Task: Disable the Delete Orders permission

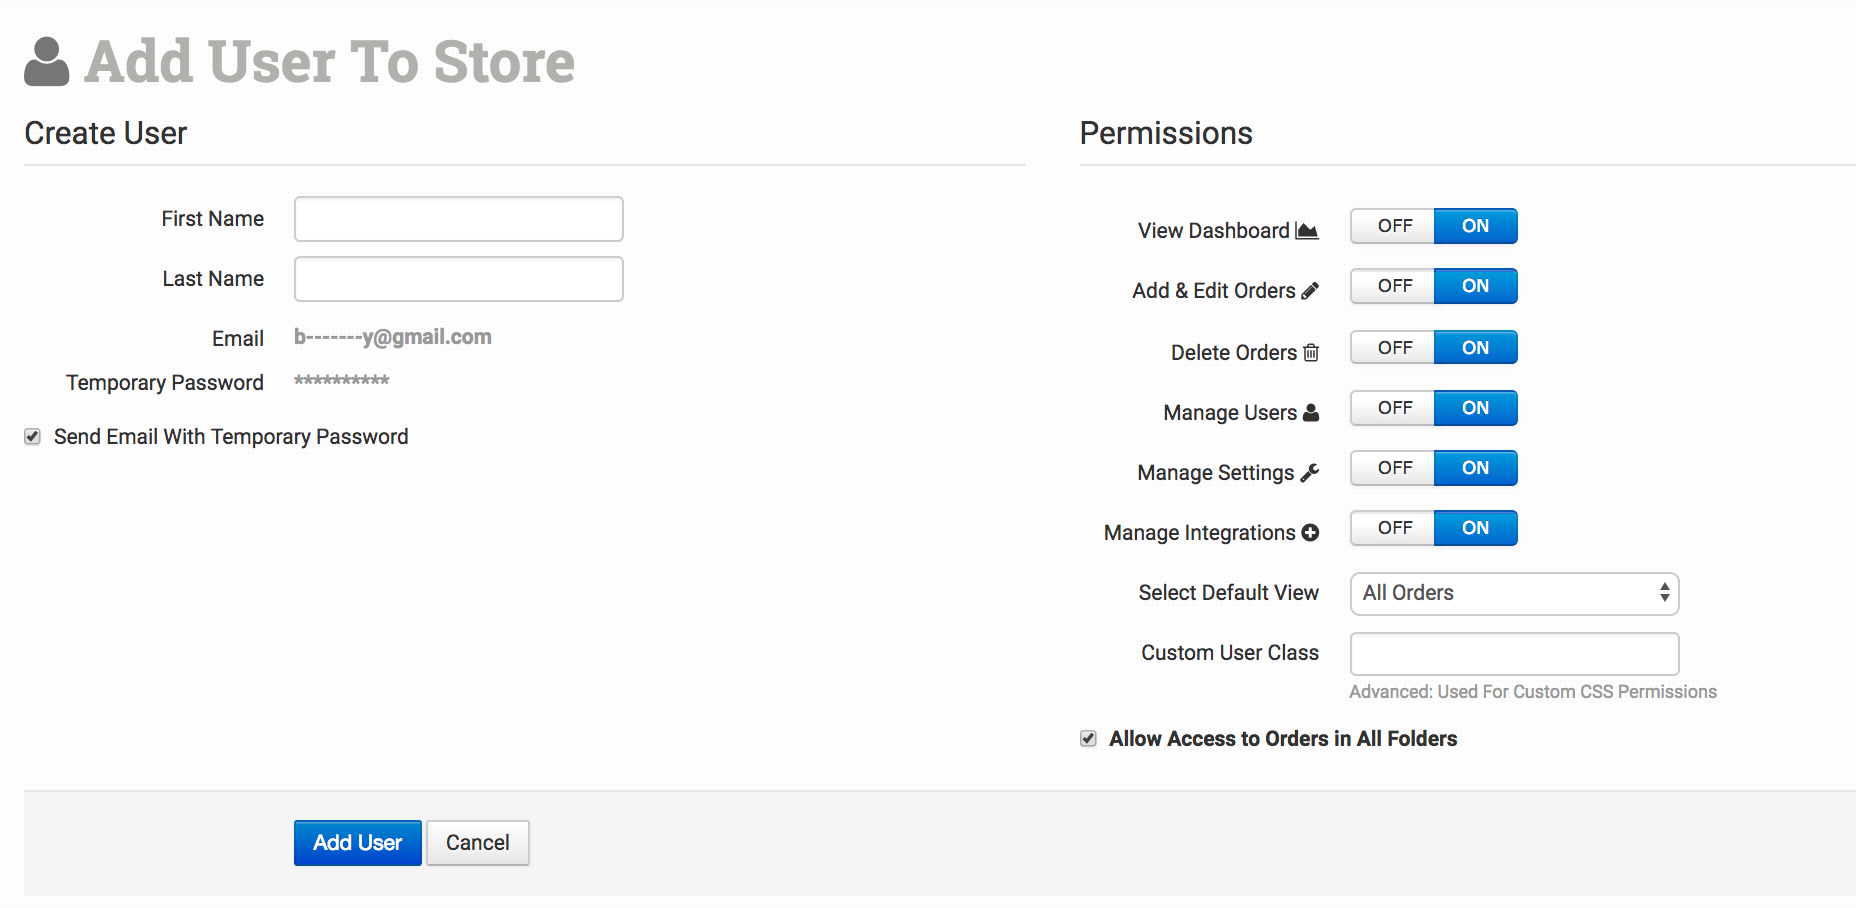Action: pos(1392,347)
